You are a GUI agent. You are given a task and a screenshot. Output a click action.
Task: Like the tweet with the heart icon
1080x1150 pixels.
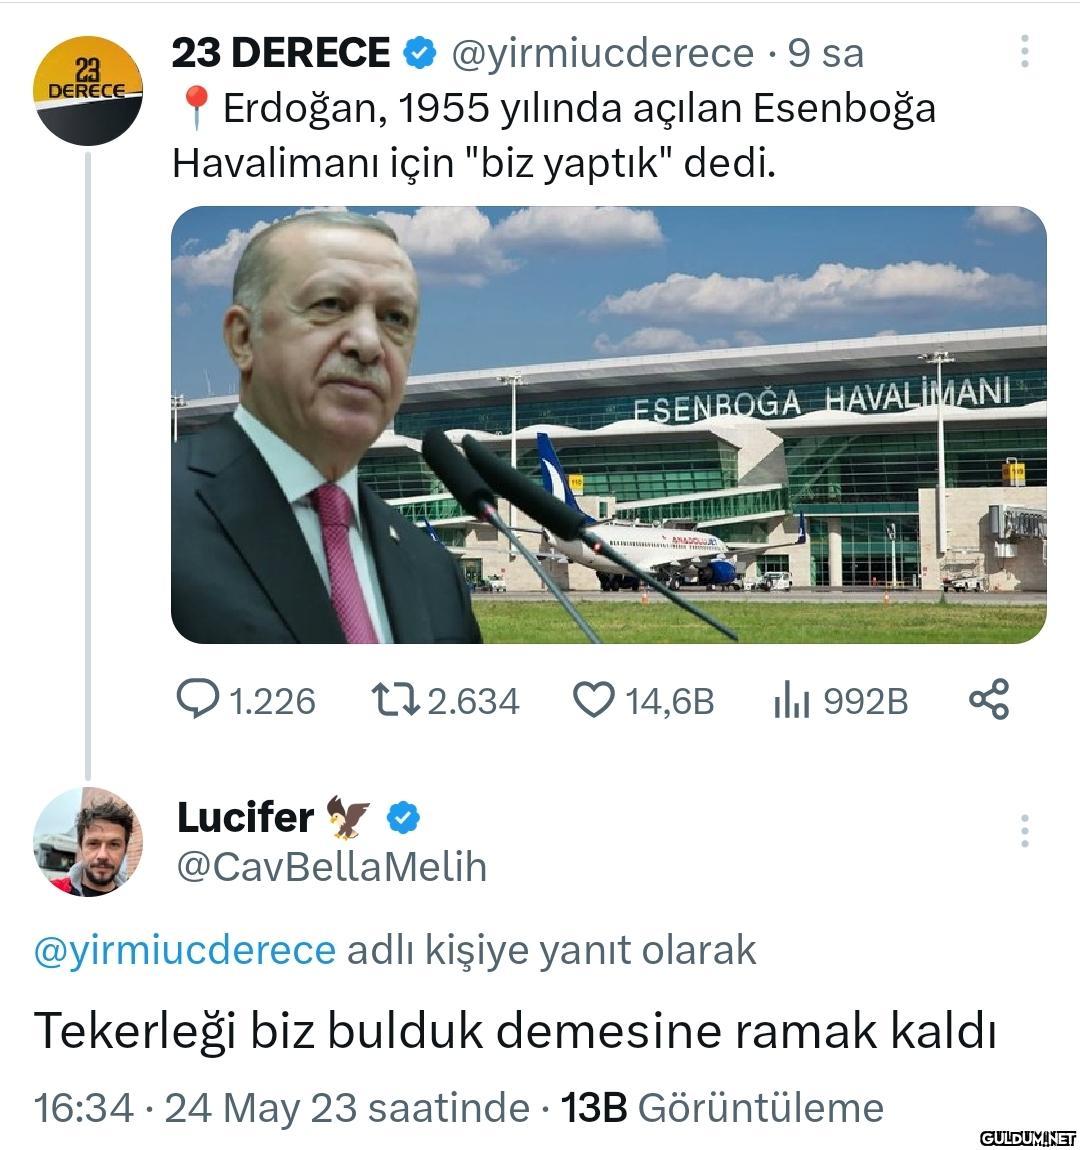point(593,699)
